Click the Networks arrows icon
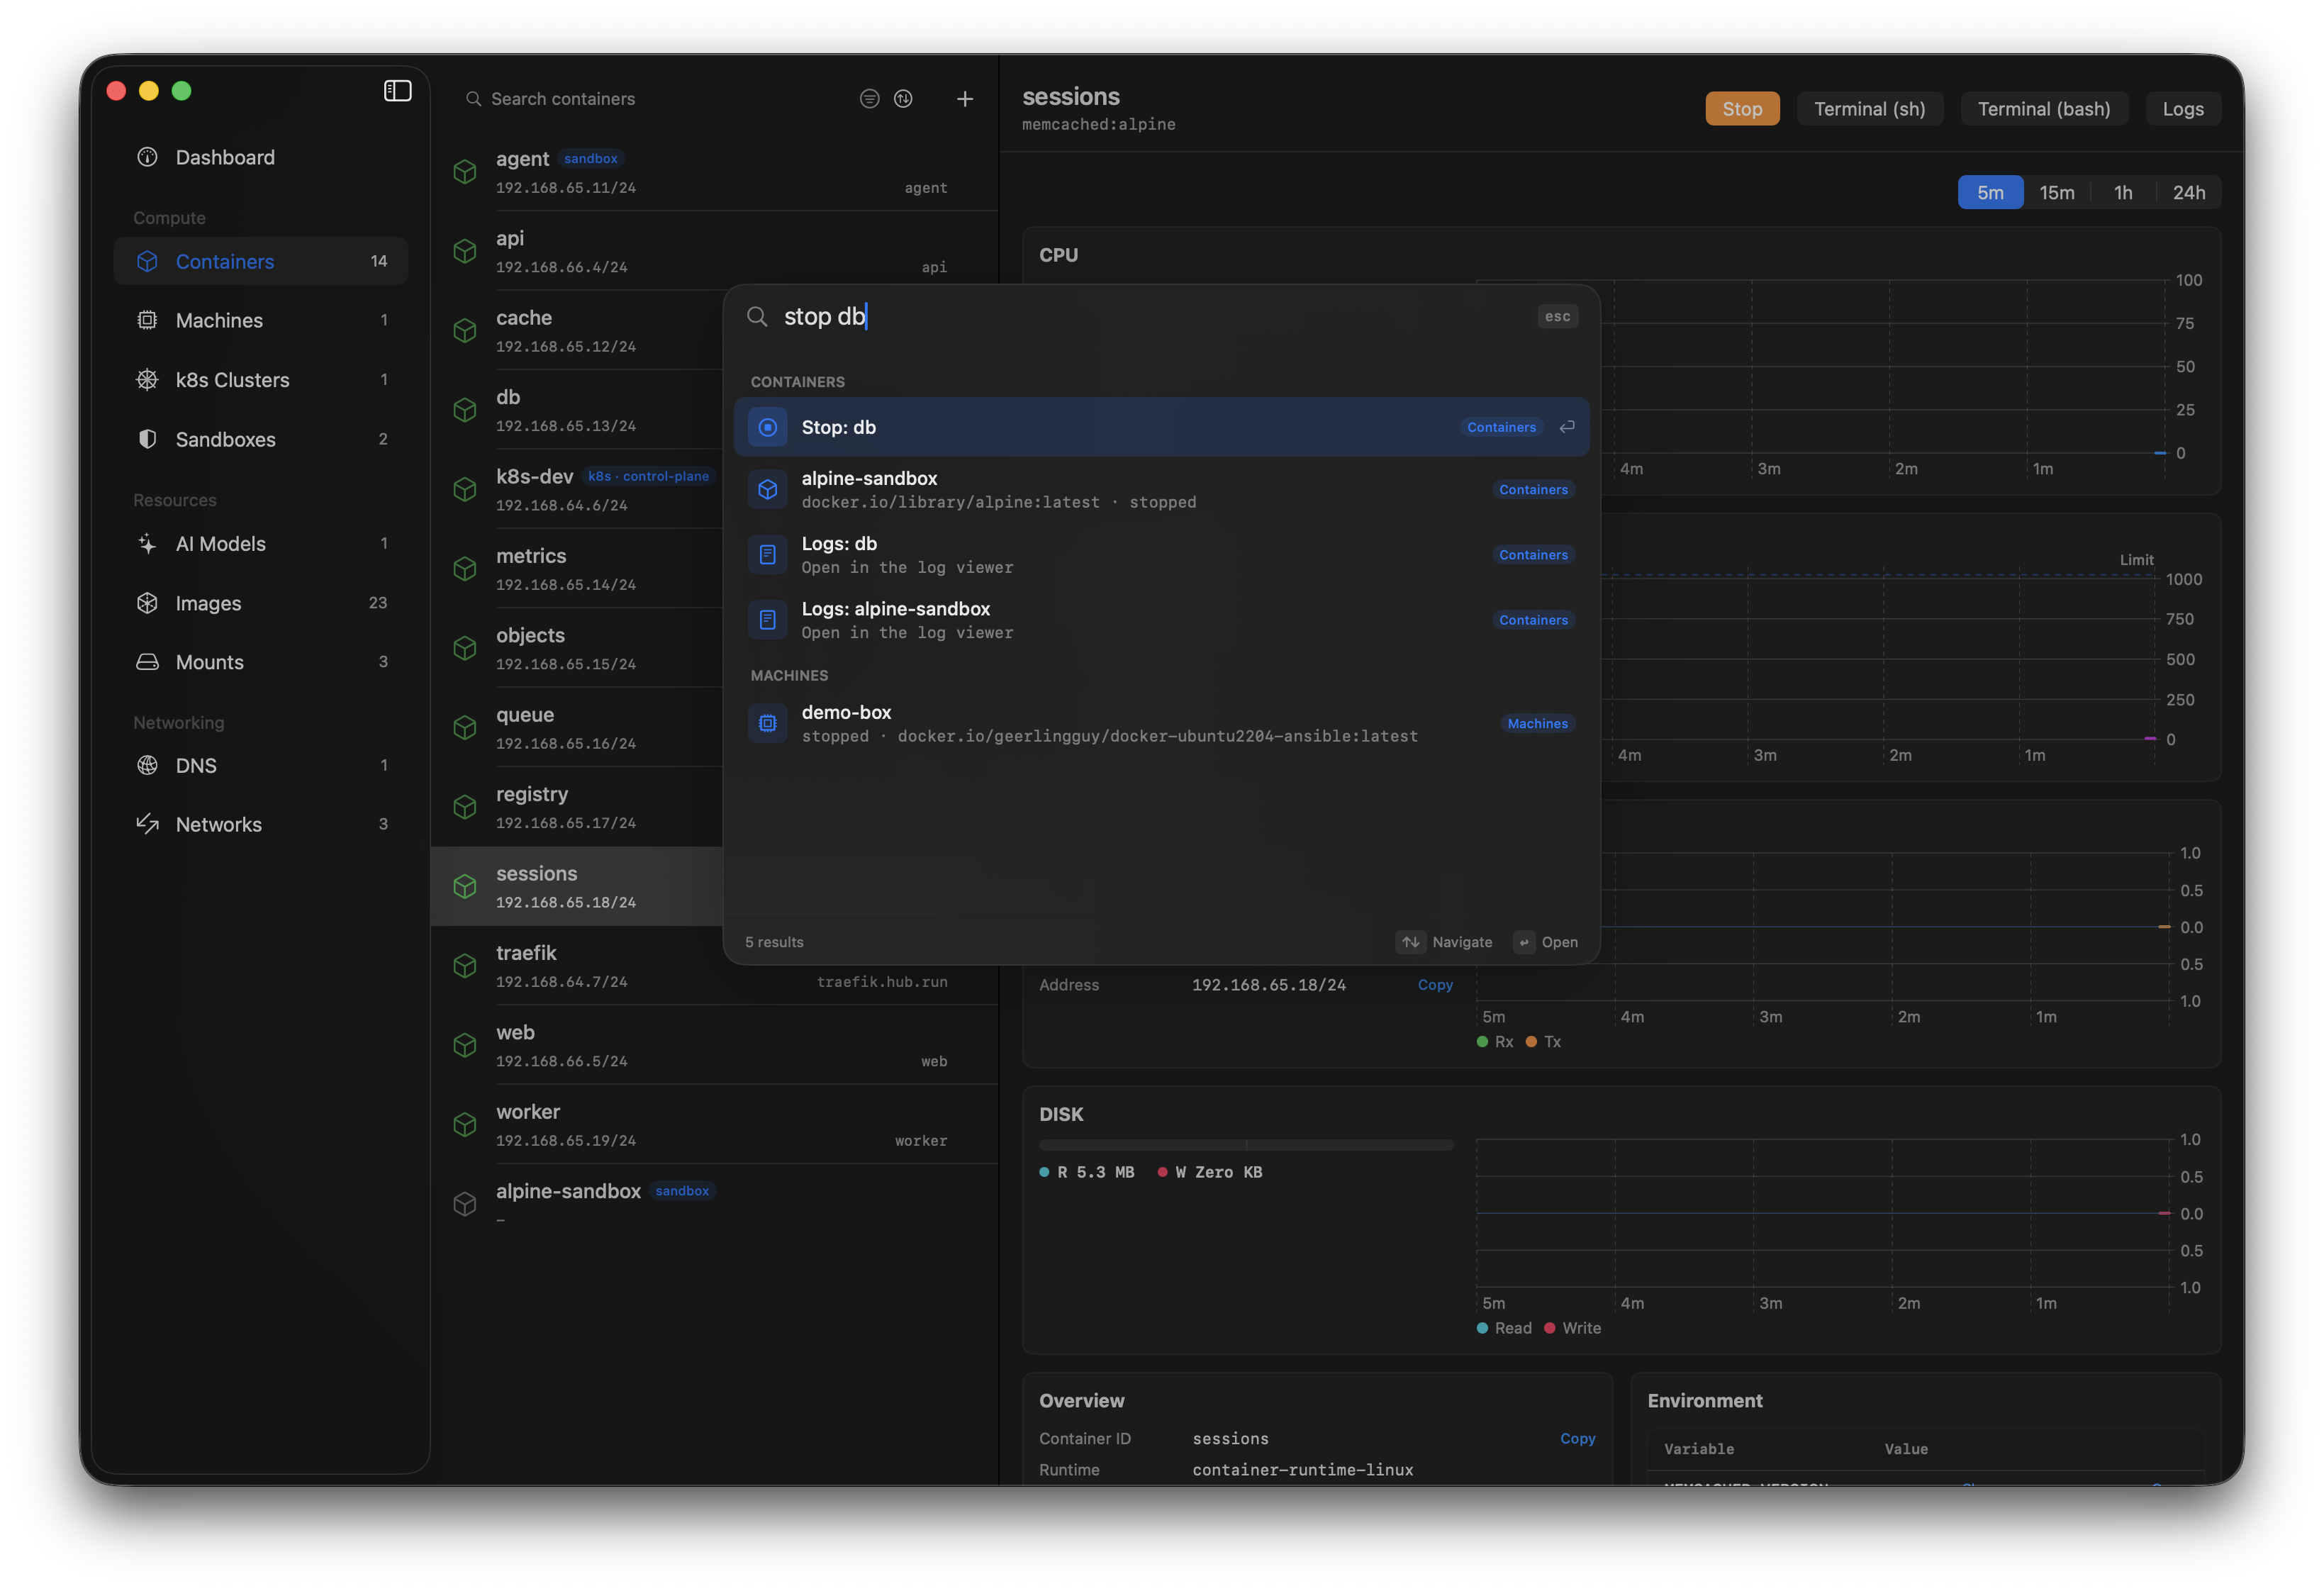 147,824
